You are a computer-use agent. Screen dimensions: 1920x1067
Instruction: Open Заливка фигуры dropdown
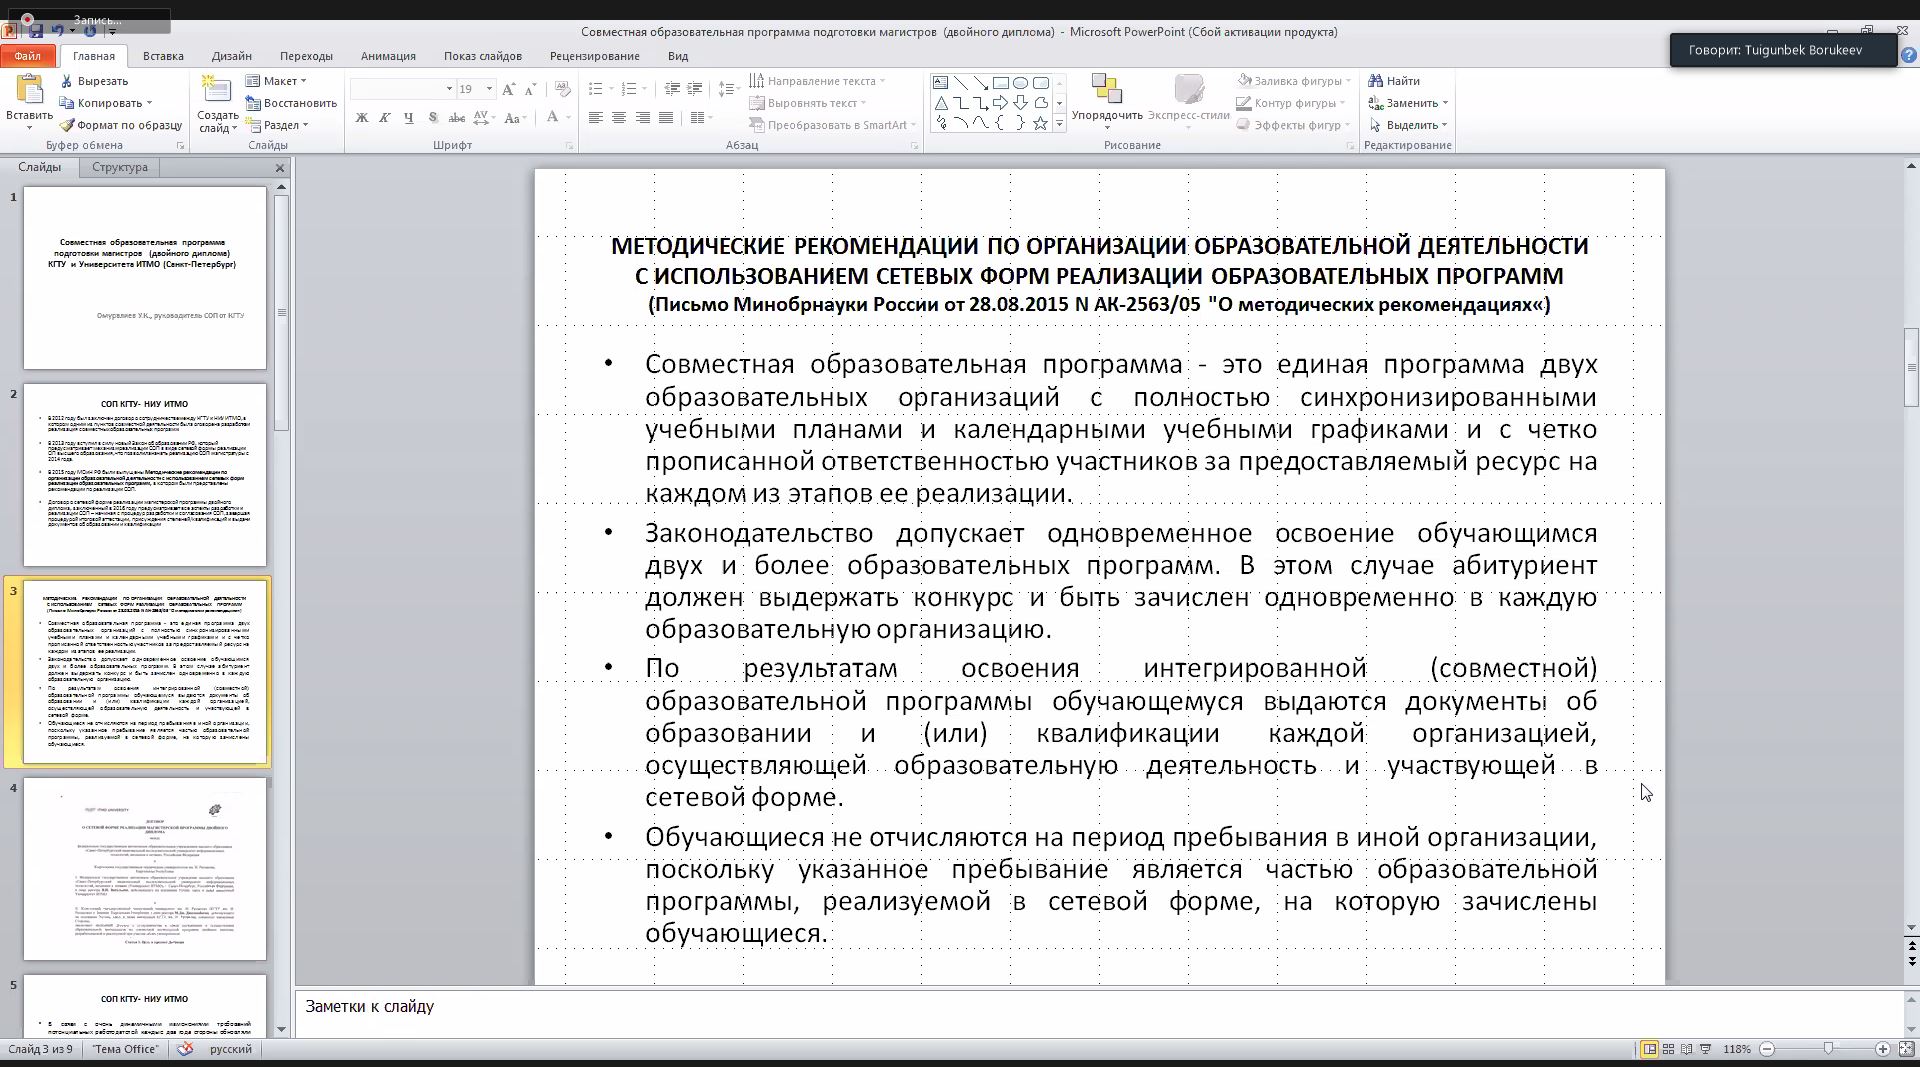tap(1294, 81)
